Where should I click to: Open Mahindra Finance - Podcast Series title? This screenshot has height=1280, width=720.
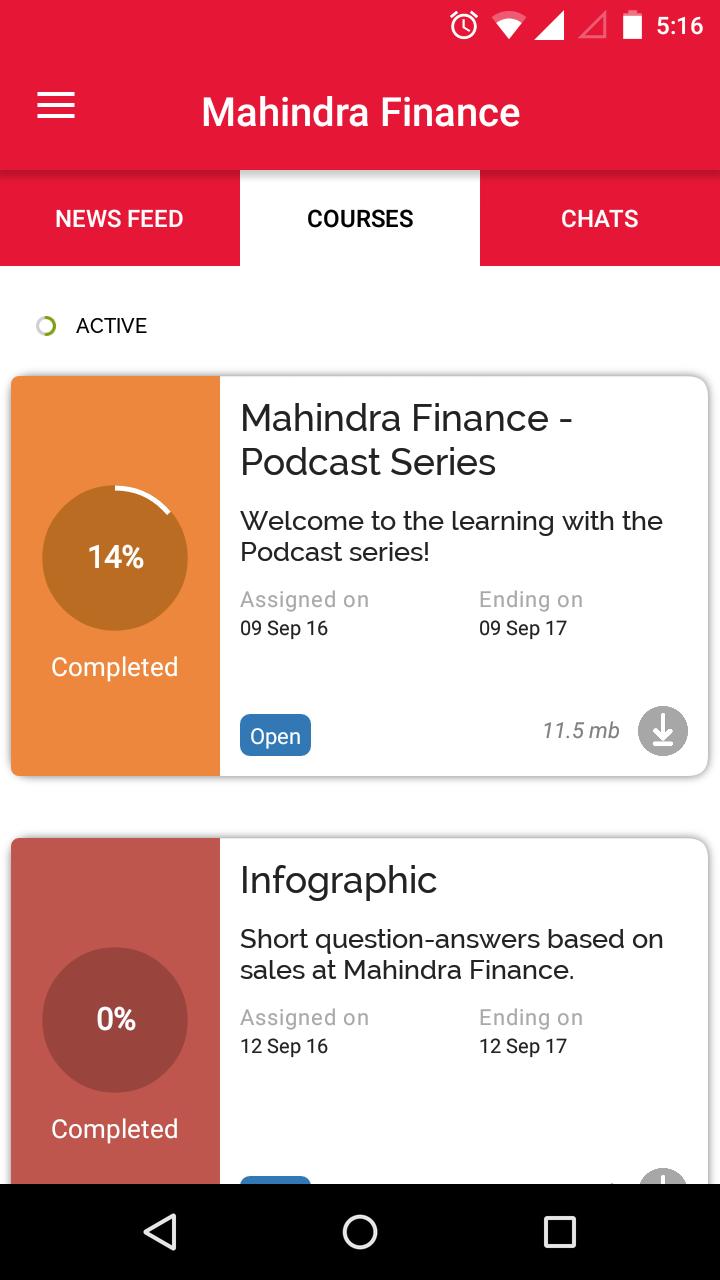[x=406, y=440]
